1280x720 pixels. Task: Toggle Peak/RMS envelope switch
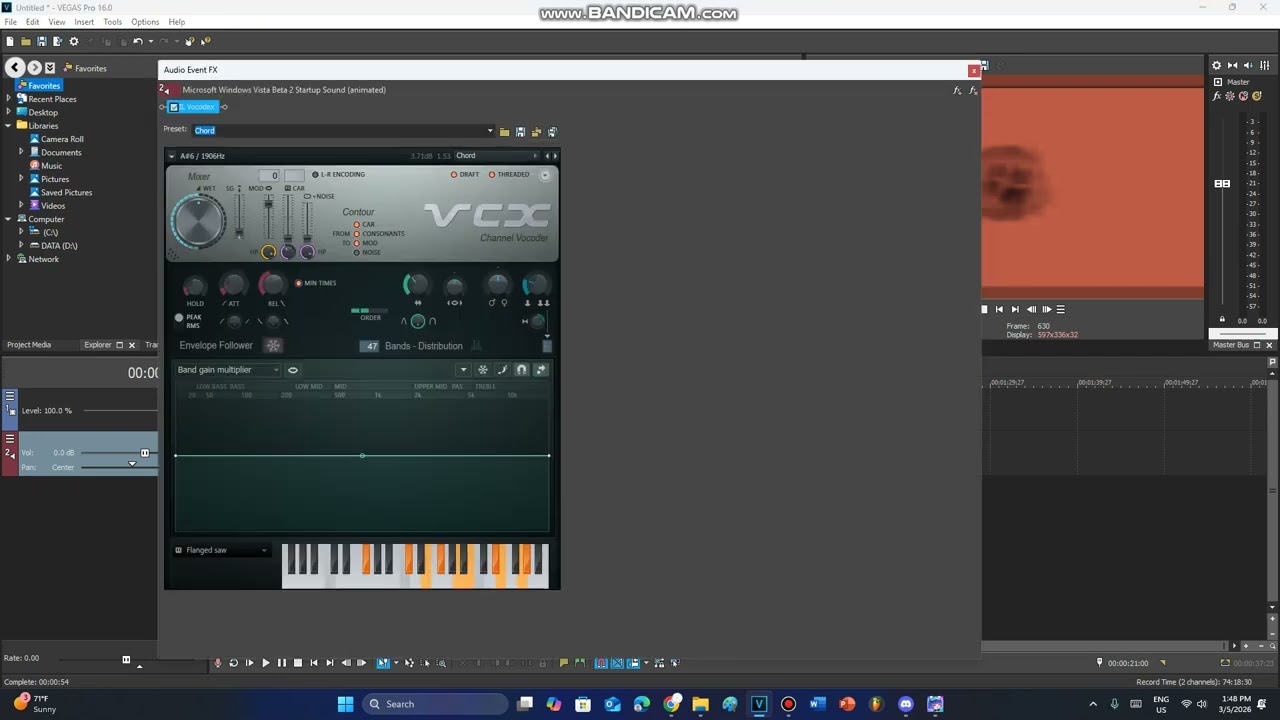179,319
